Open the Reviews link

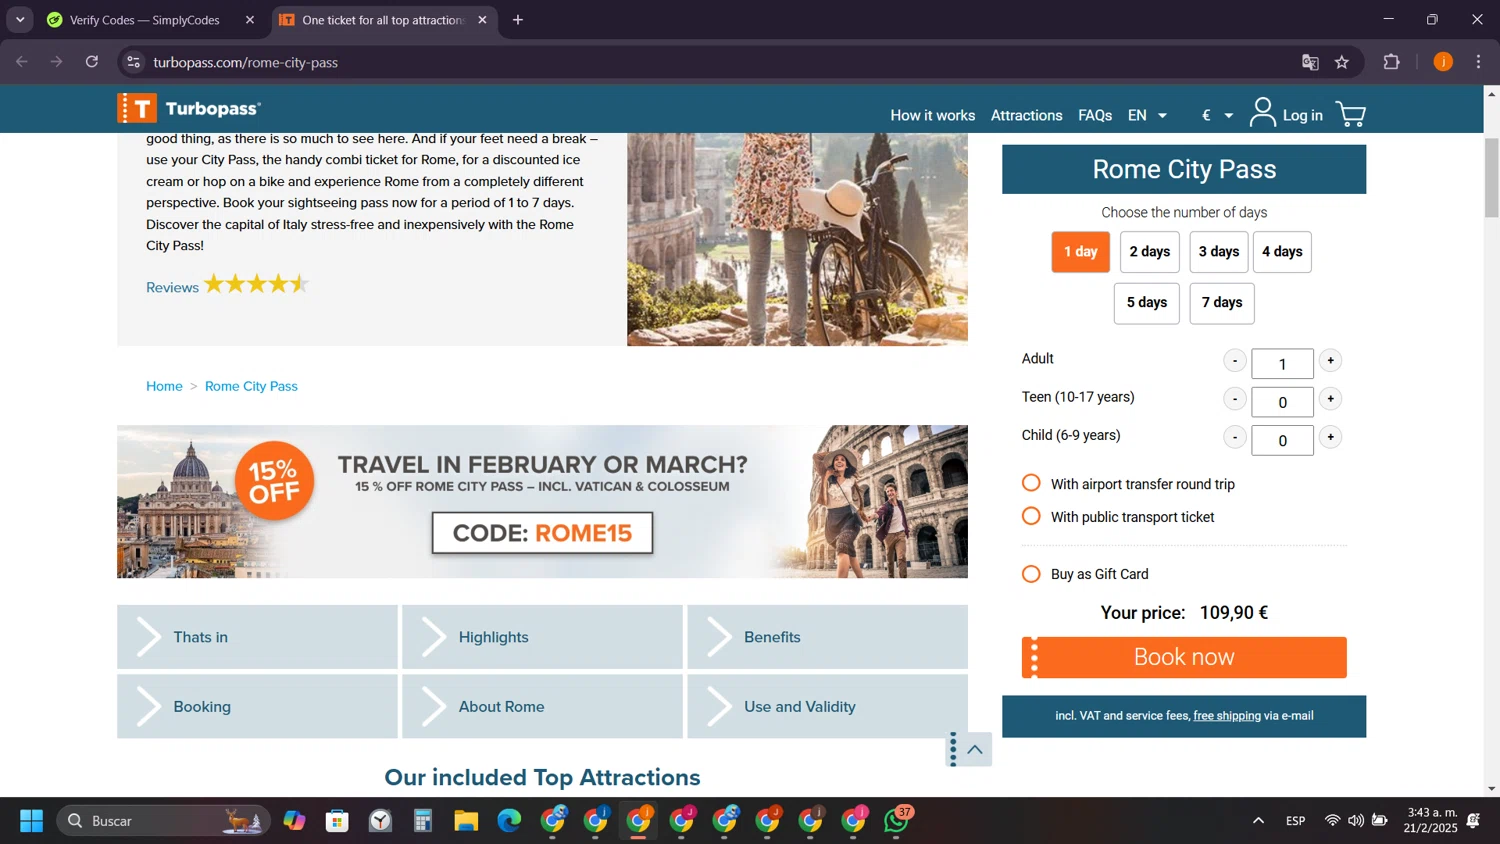pos(172,288)
